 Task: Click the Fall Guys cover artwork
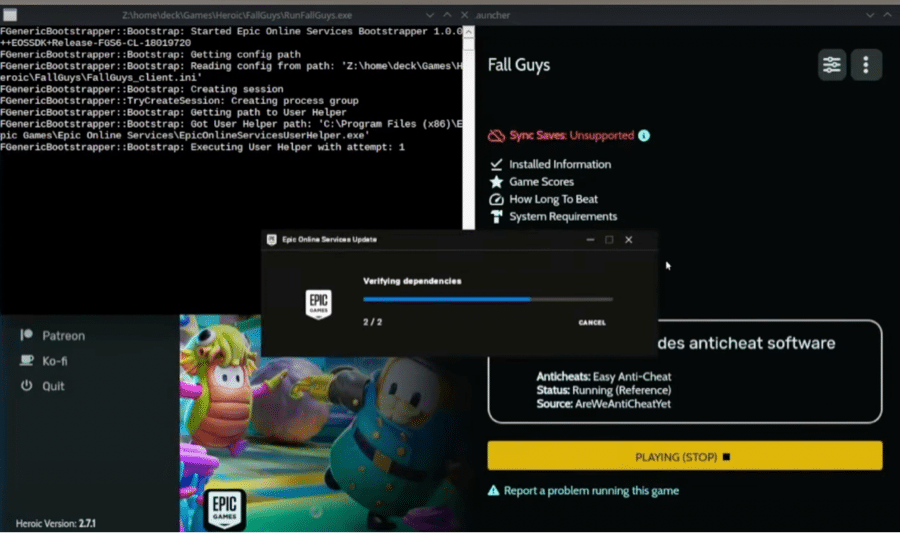pos(327,423)
